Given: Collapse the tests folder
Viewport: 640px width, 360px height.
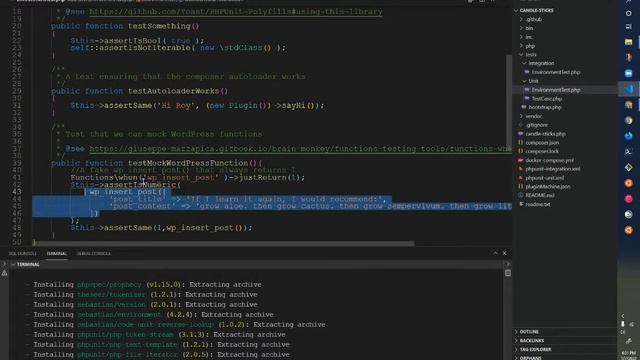Looking at the screenshot, I should [x=521, y=54].
